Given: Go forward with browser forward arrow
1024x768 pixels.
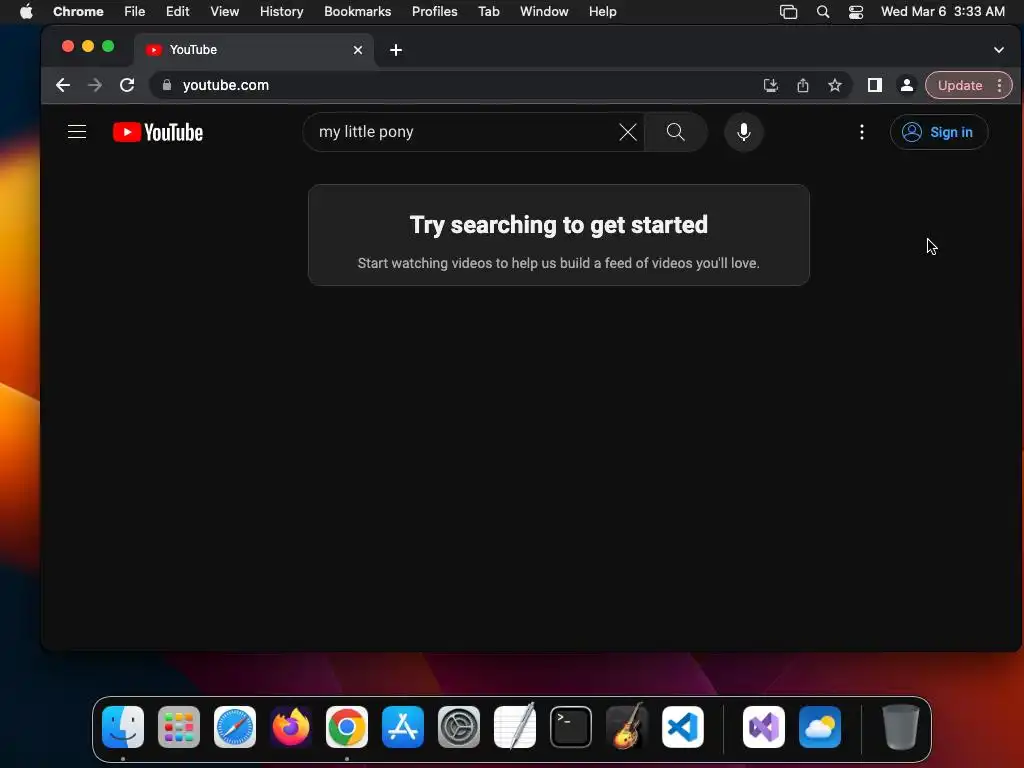Looking at the screenshot, I should [95, 85].
